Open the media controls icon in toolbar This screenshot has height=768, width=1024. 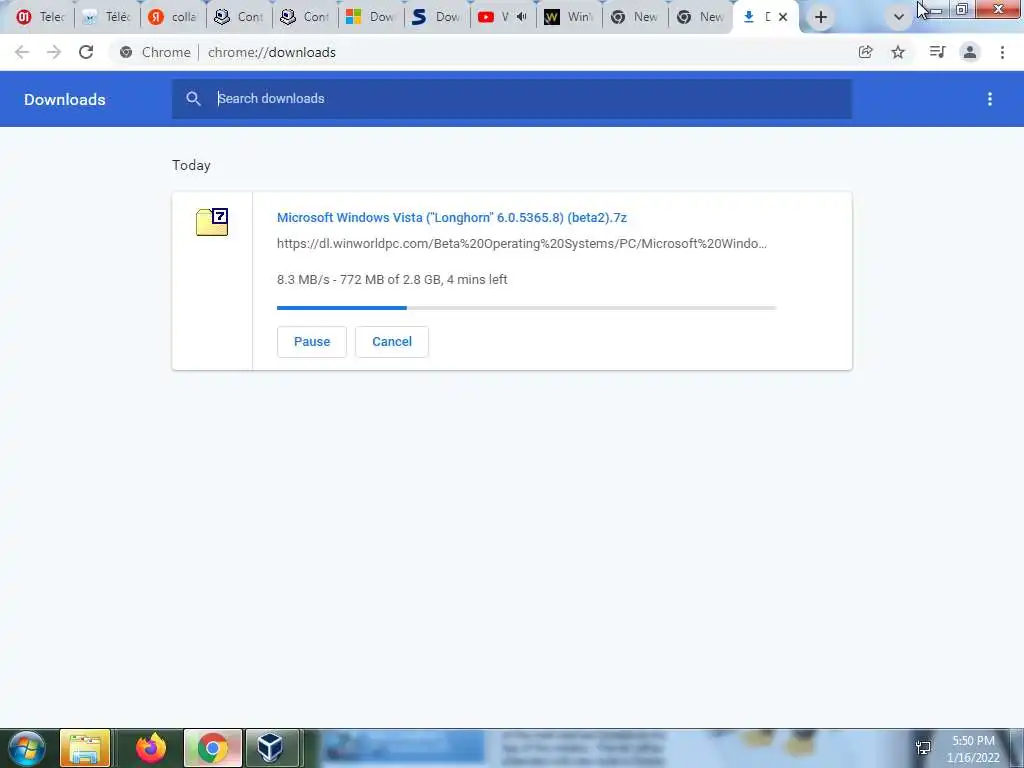(x=937, y=52)
